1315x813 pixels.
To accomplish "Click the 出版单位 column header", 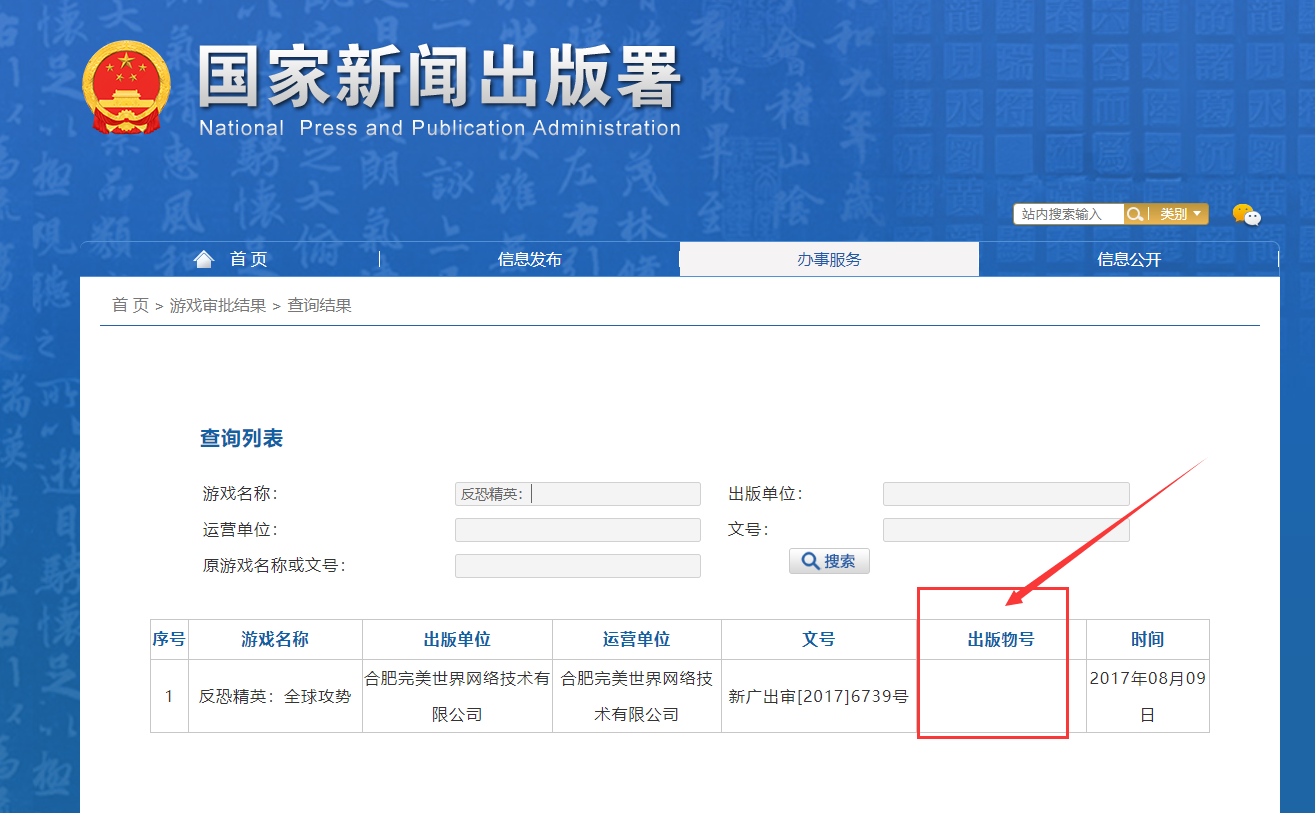I will (457, 639).
